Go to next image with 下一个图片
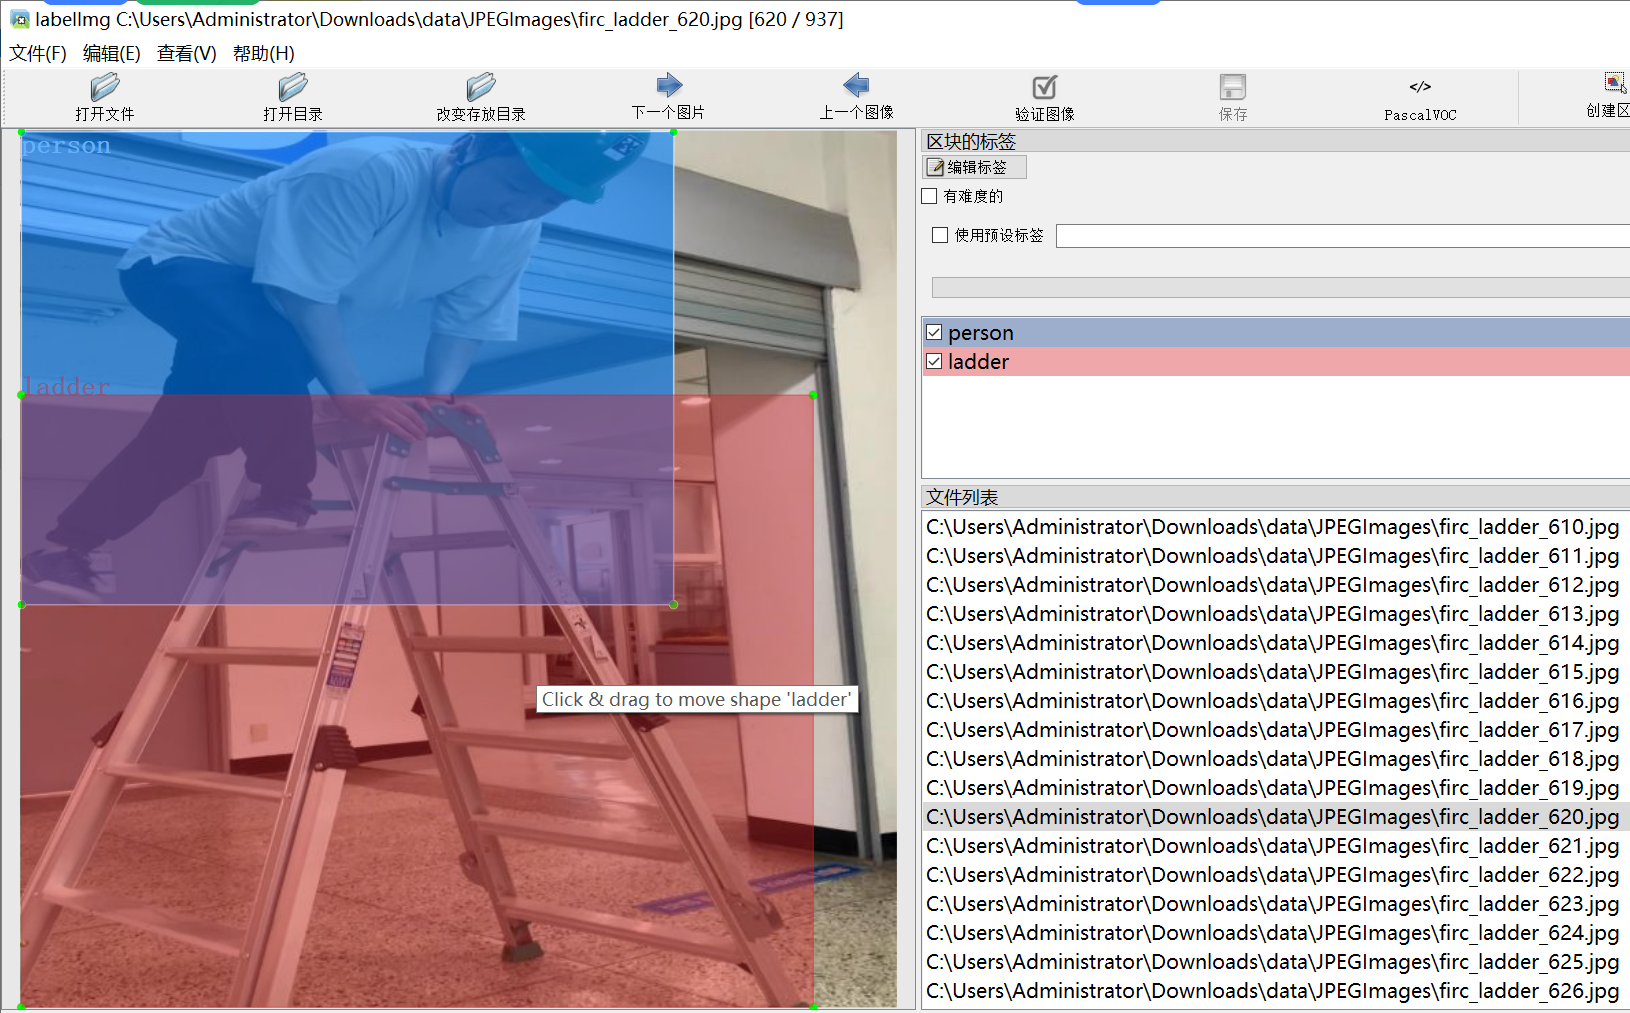This screenshot has width=1630, height=1013. click(x=669, y=86)
